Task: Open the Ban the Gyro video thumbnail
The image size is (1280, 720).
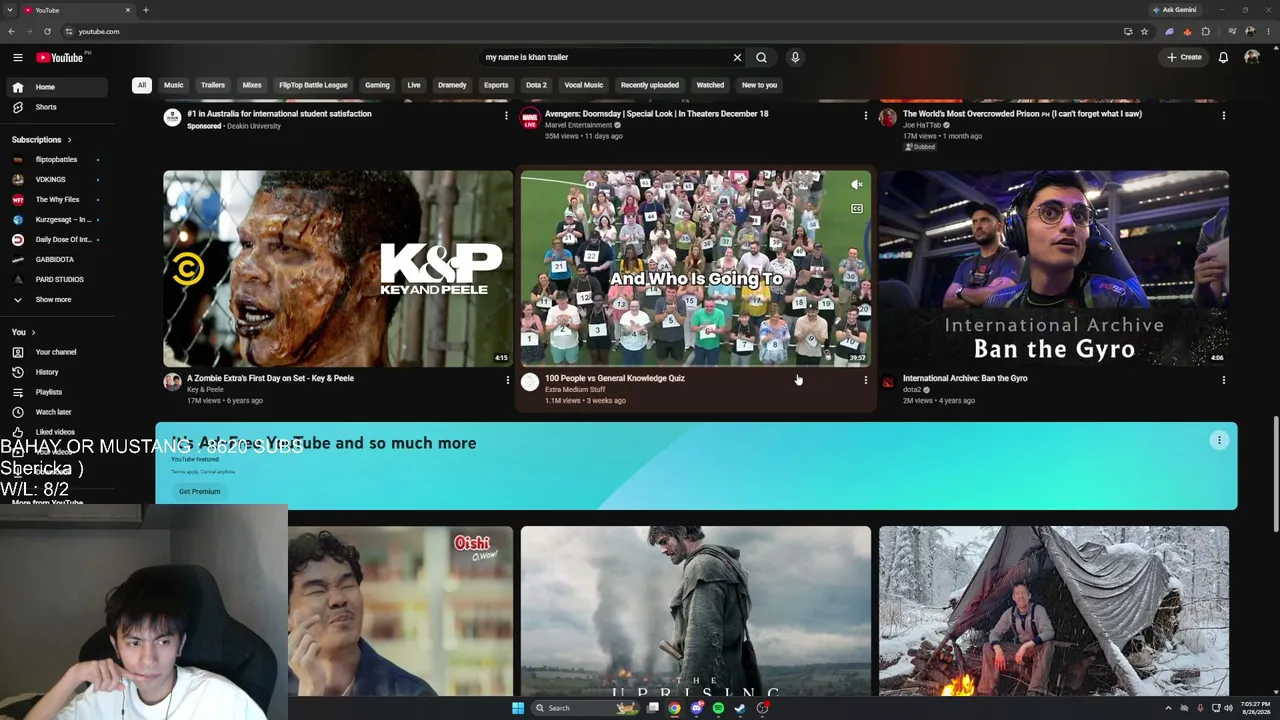Action: (1054, 269)
